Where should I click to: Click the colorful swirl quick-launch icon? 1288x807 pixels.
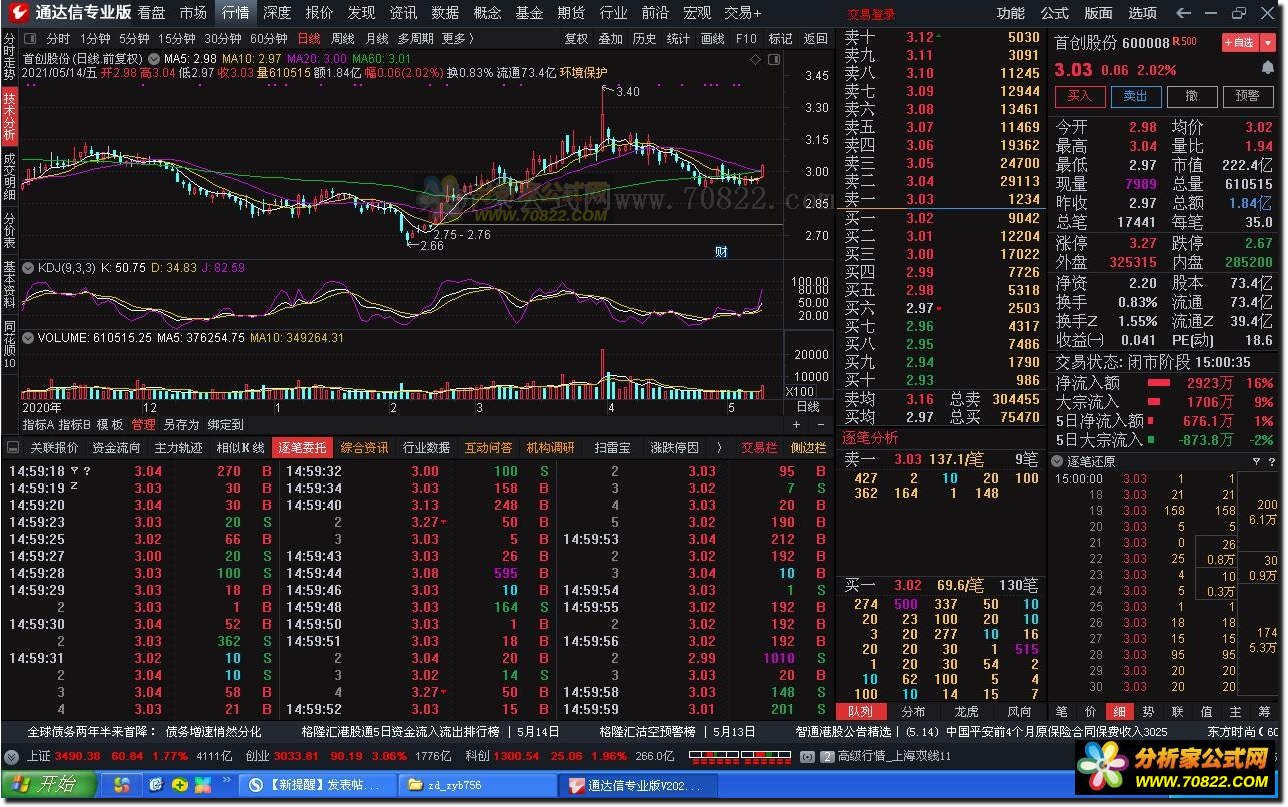click(x=122, y=785)
